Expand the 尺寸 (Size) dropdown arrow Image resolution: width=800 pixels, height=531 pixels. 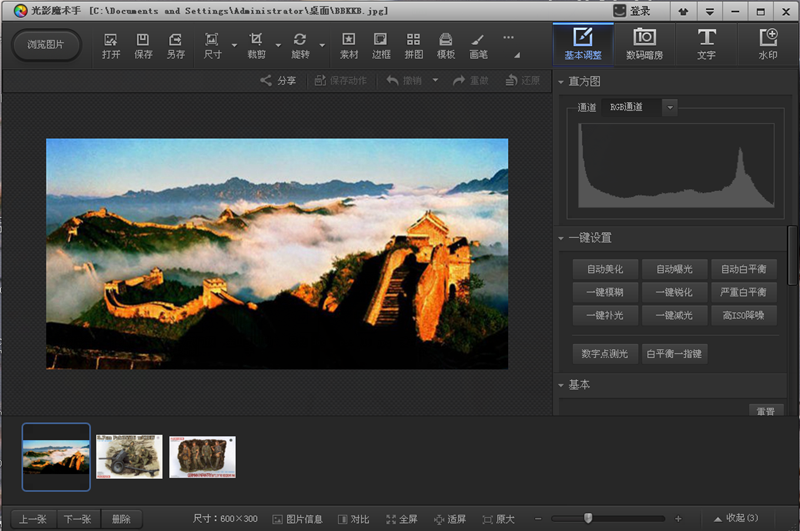coord(234,46)
